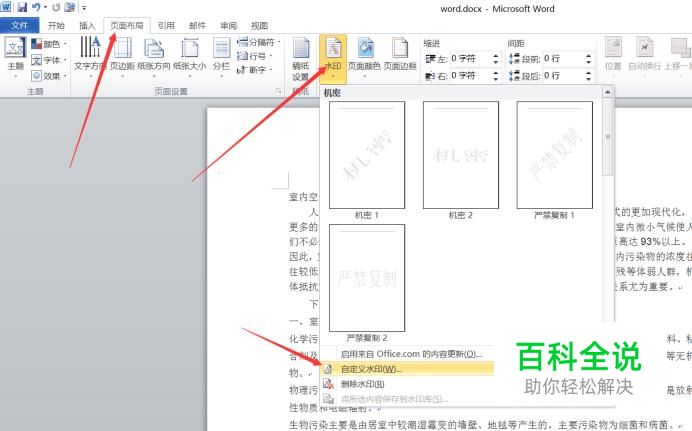Open the 分隔符 (Breaks) dropdown

tap(259, 42)
